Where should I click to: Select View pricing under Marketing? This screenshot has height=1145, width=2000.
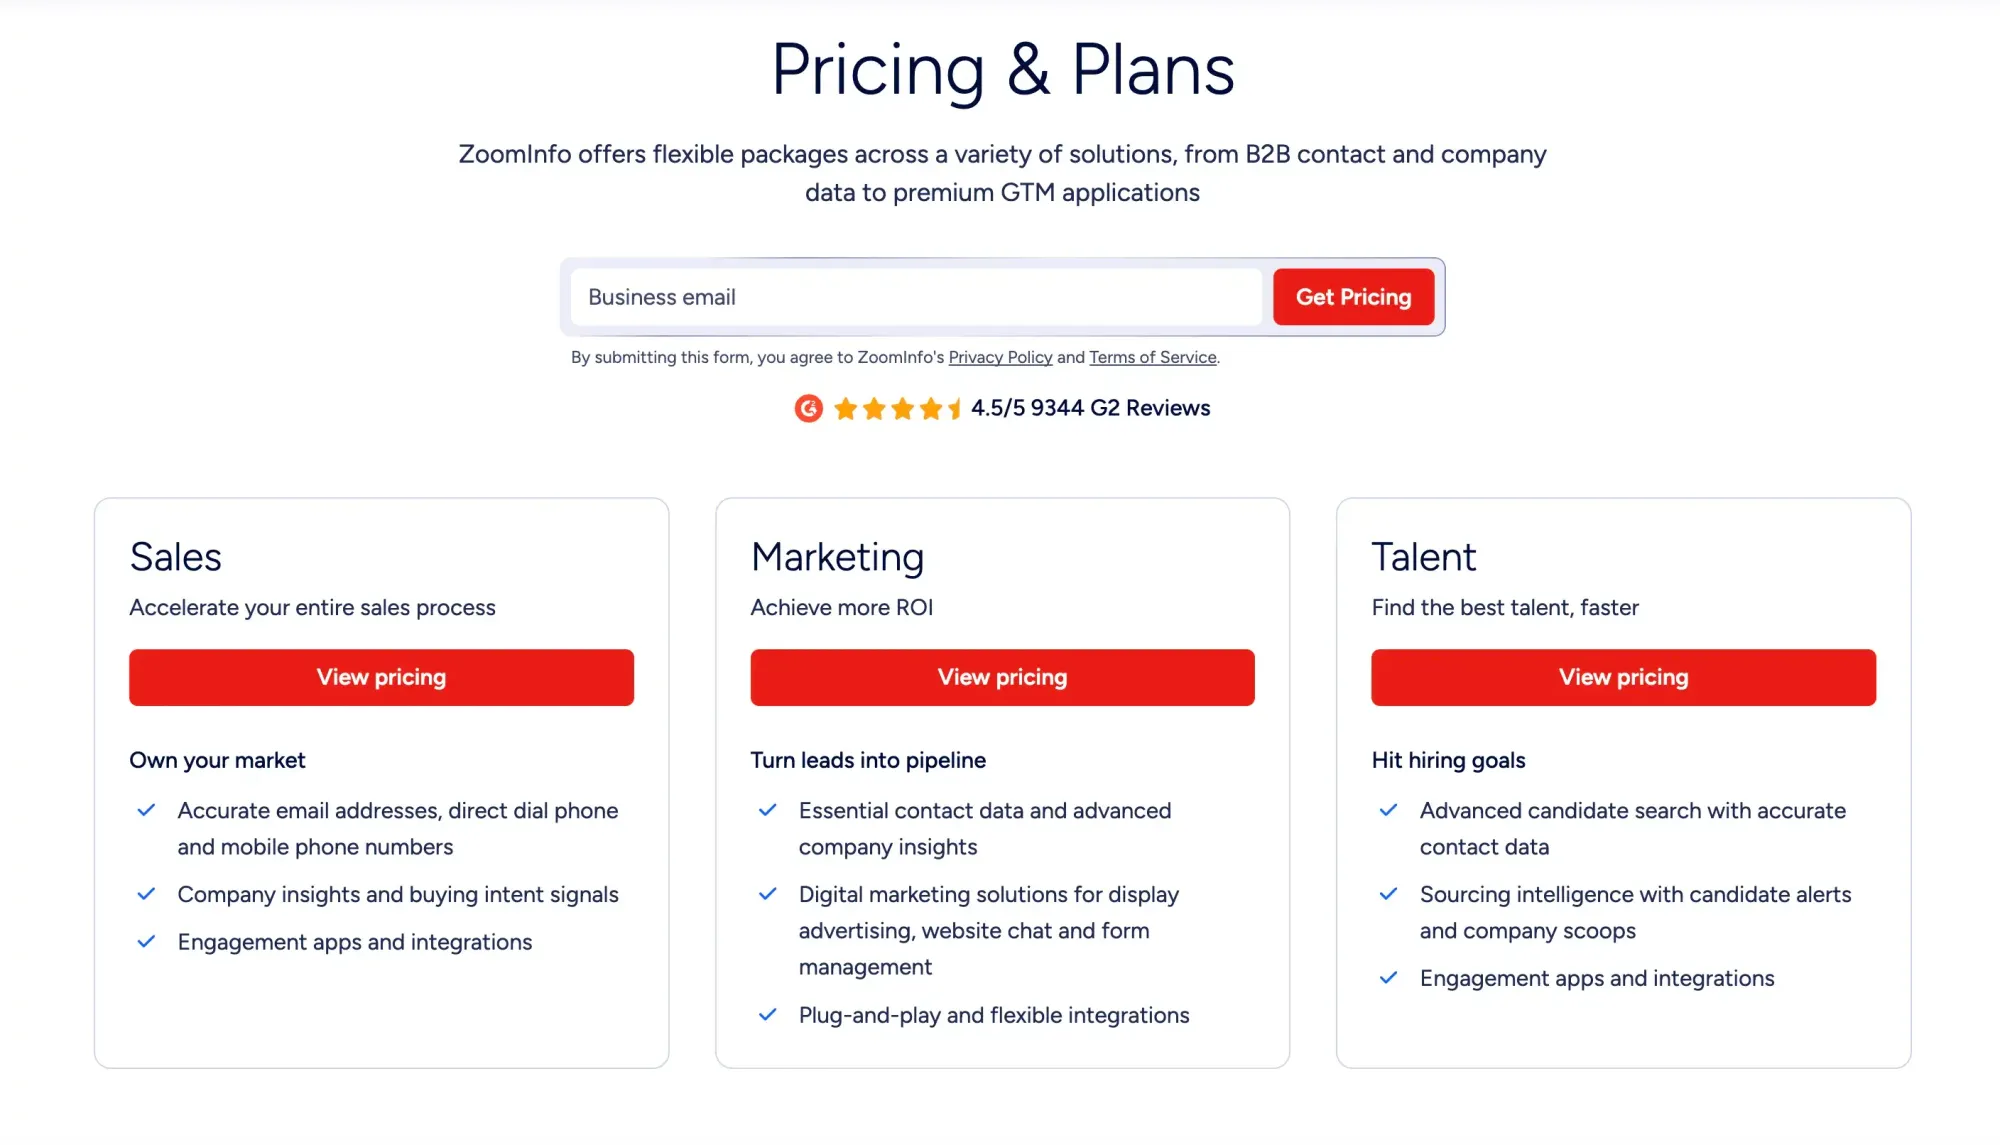(x=1002, y=677)
